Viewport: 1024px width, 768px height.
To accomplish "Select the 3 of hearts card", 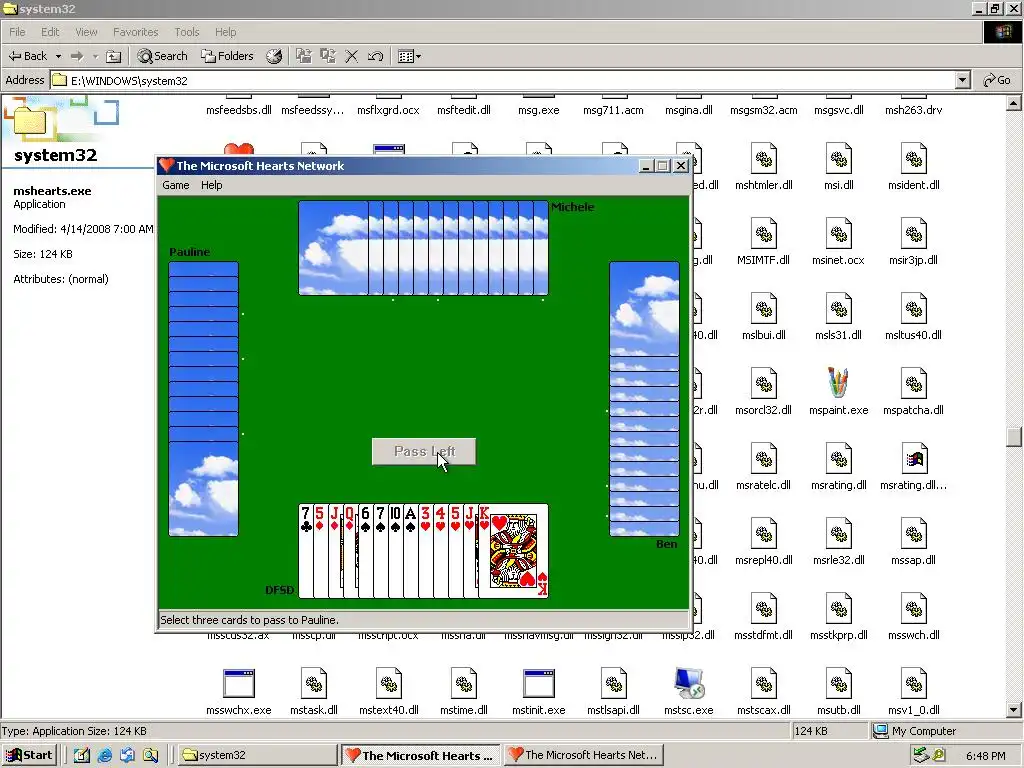I will click(426, 551).
